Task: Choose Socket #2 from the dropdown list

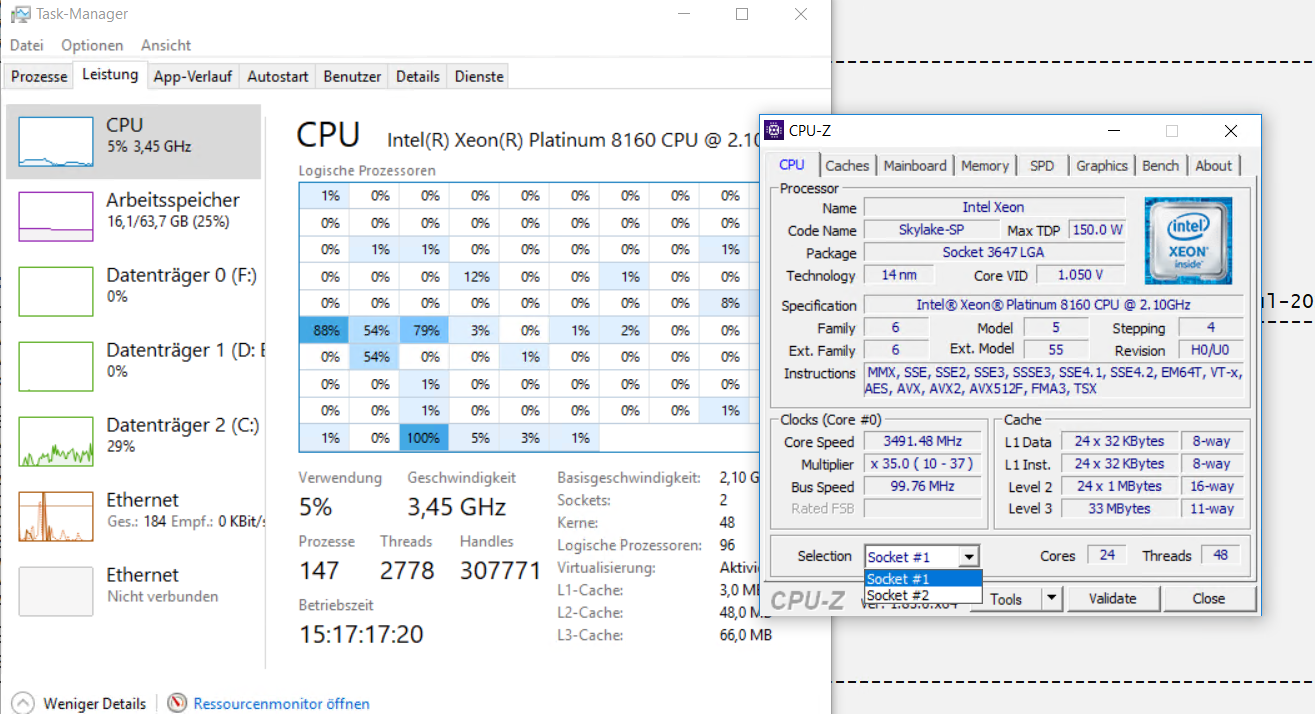Action: [923, 595]
